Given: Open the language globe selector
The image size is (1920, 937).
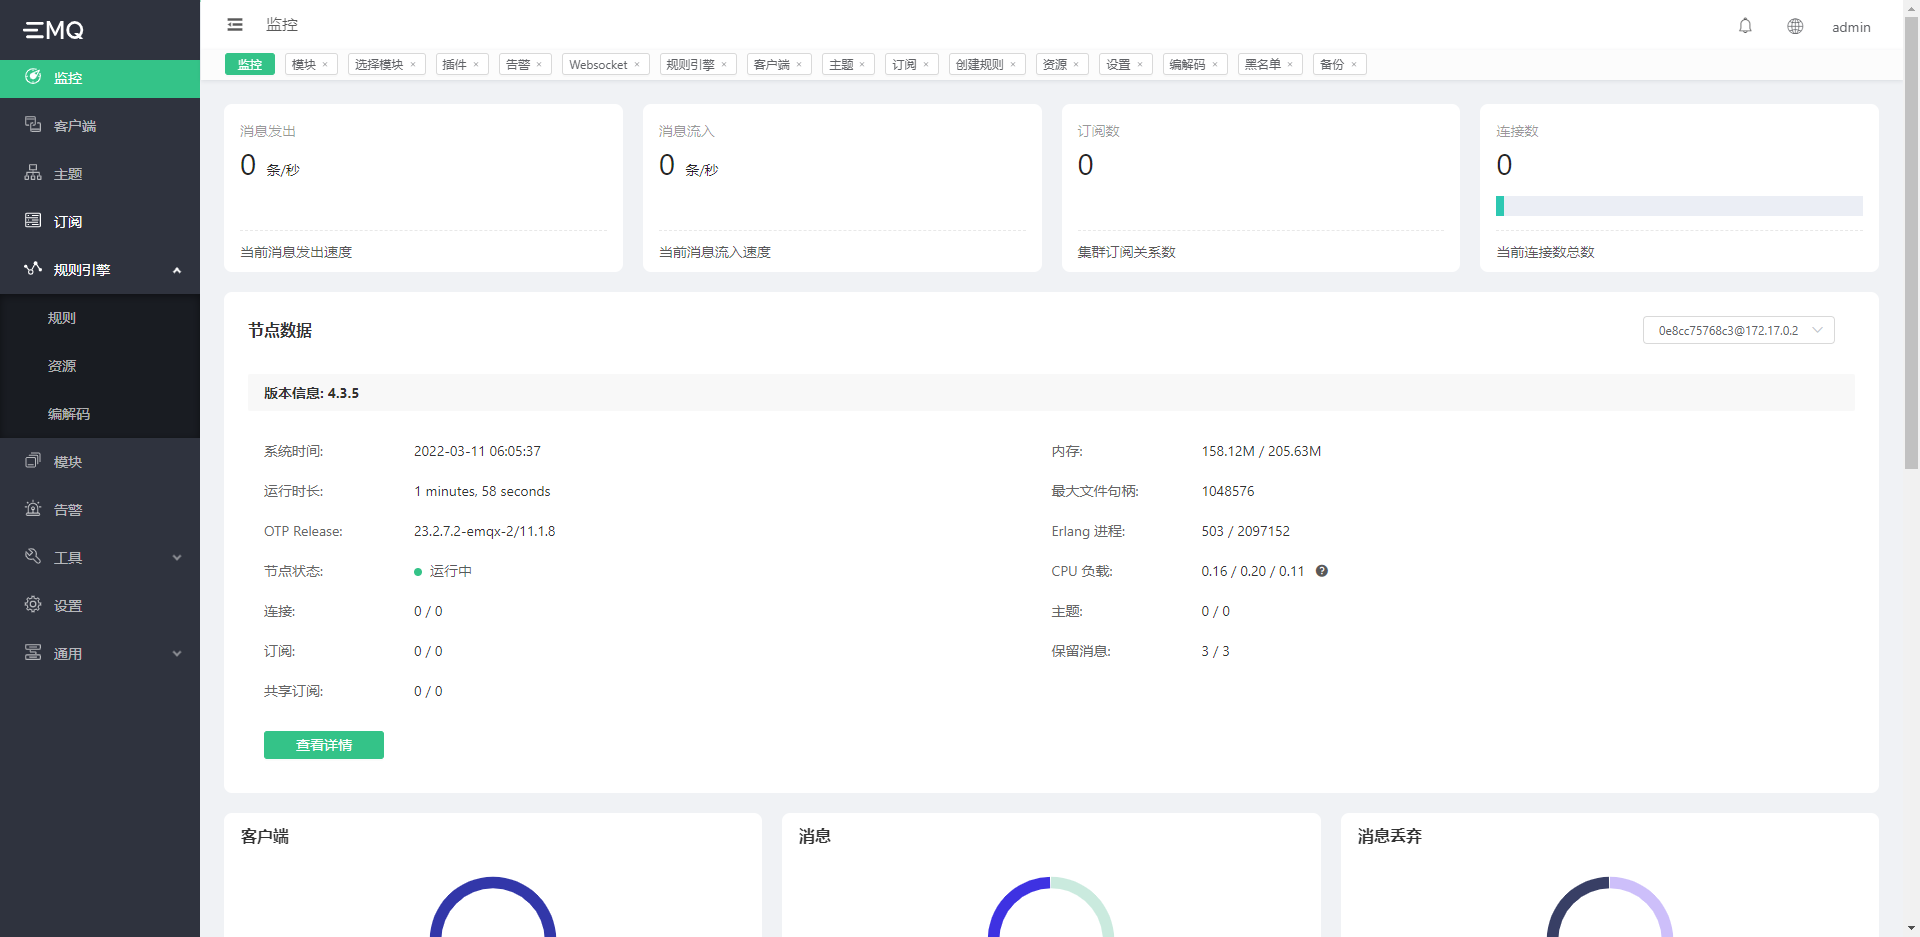Looking at the screenshot, I should 1795,26.
